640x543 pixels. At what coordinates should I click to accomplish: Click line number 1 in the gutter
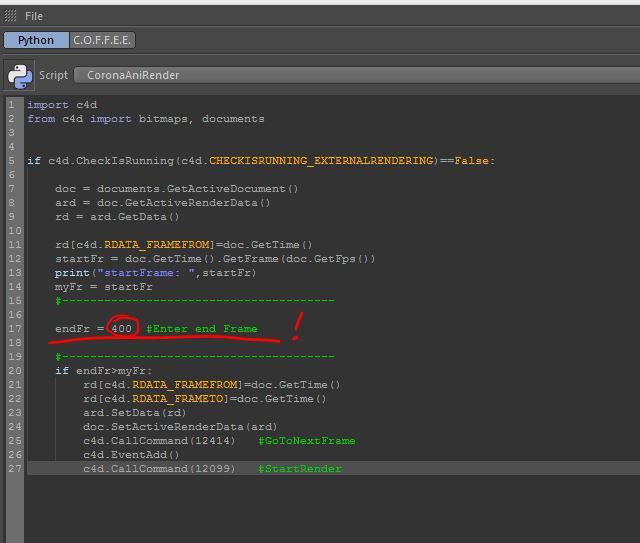click(11, 105)
